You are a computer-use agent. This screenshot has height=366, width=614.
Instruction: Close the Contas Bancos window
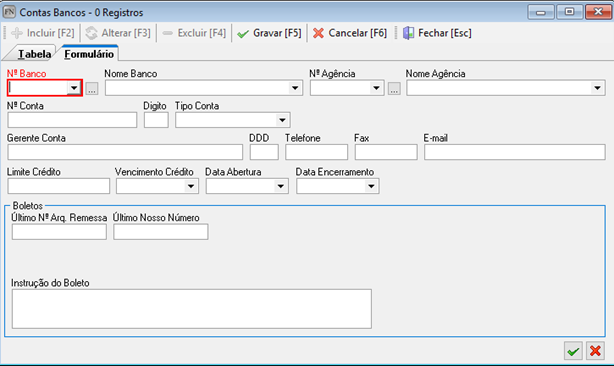coord(598,12)
